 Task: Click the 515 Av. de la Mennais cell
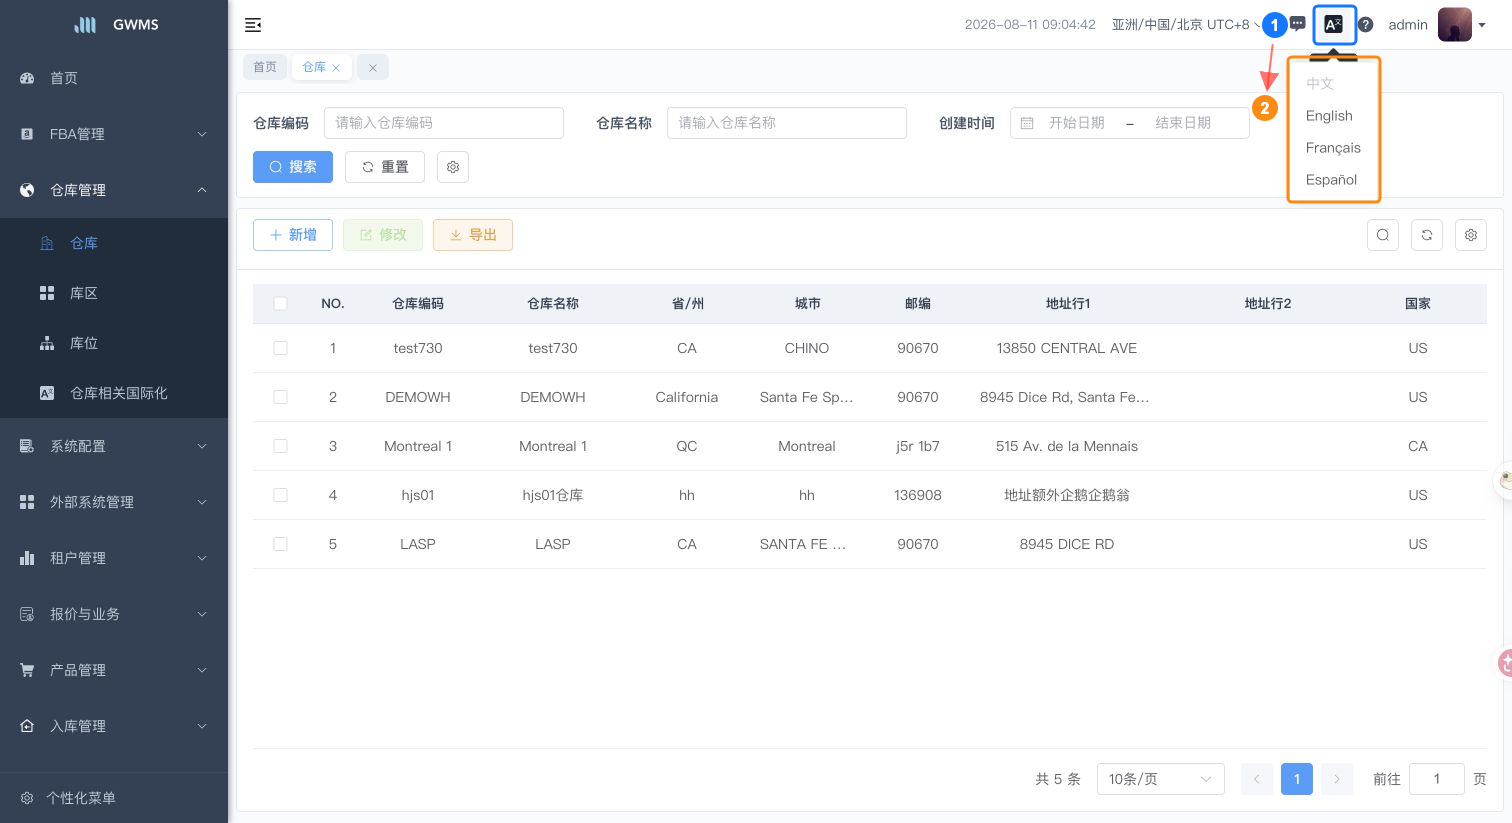tap(1067, 446)
